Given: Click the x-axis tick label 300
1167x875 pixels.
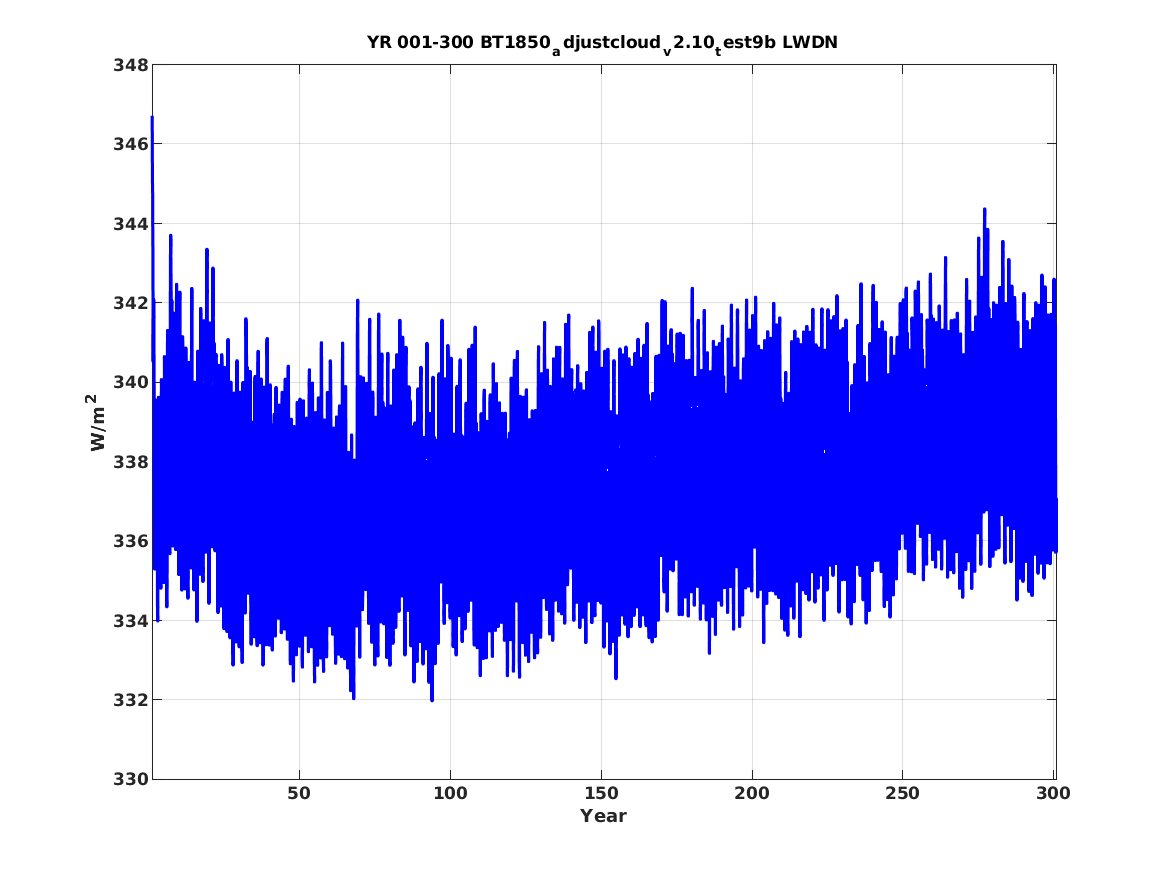Looking at the screenshot, I should 1053,794.
